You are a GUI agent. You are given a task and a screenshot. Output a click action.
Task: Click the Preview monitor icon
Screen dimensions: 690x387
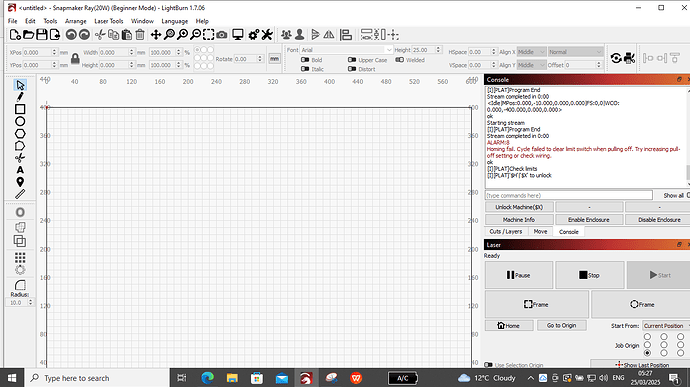pos(238,35)
